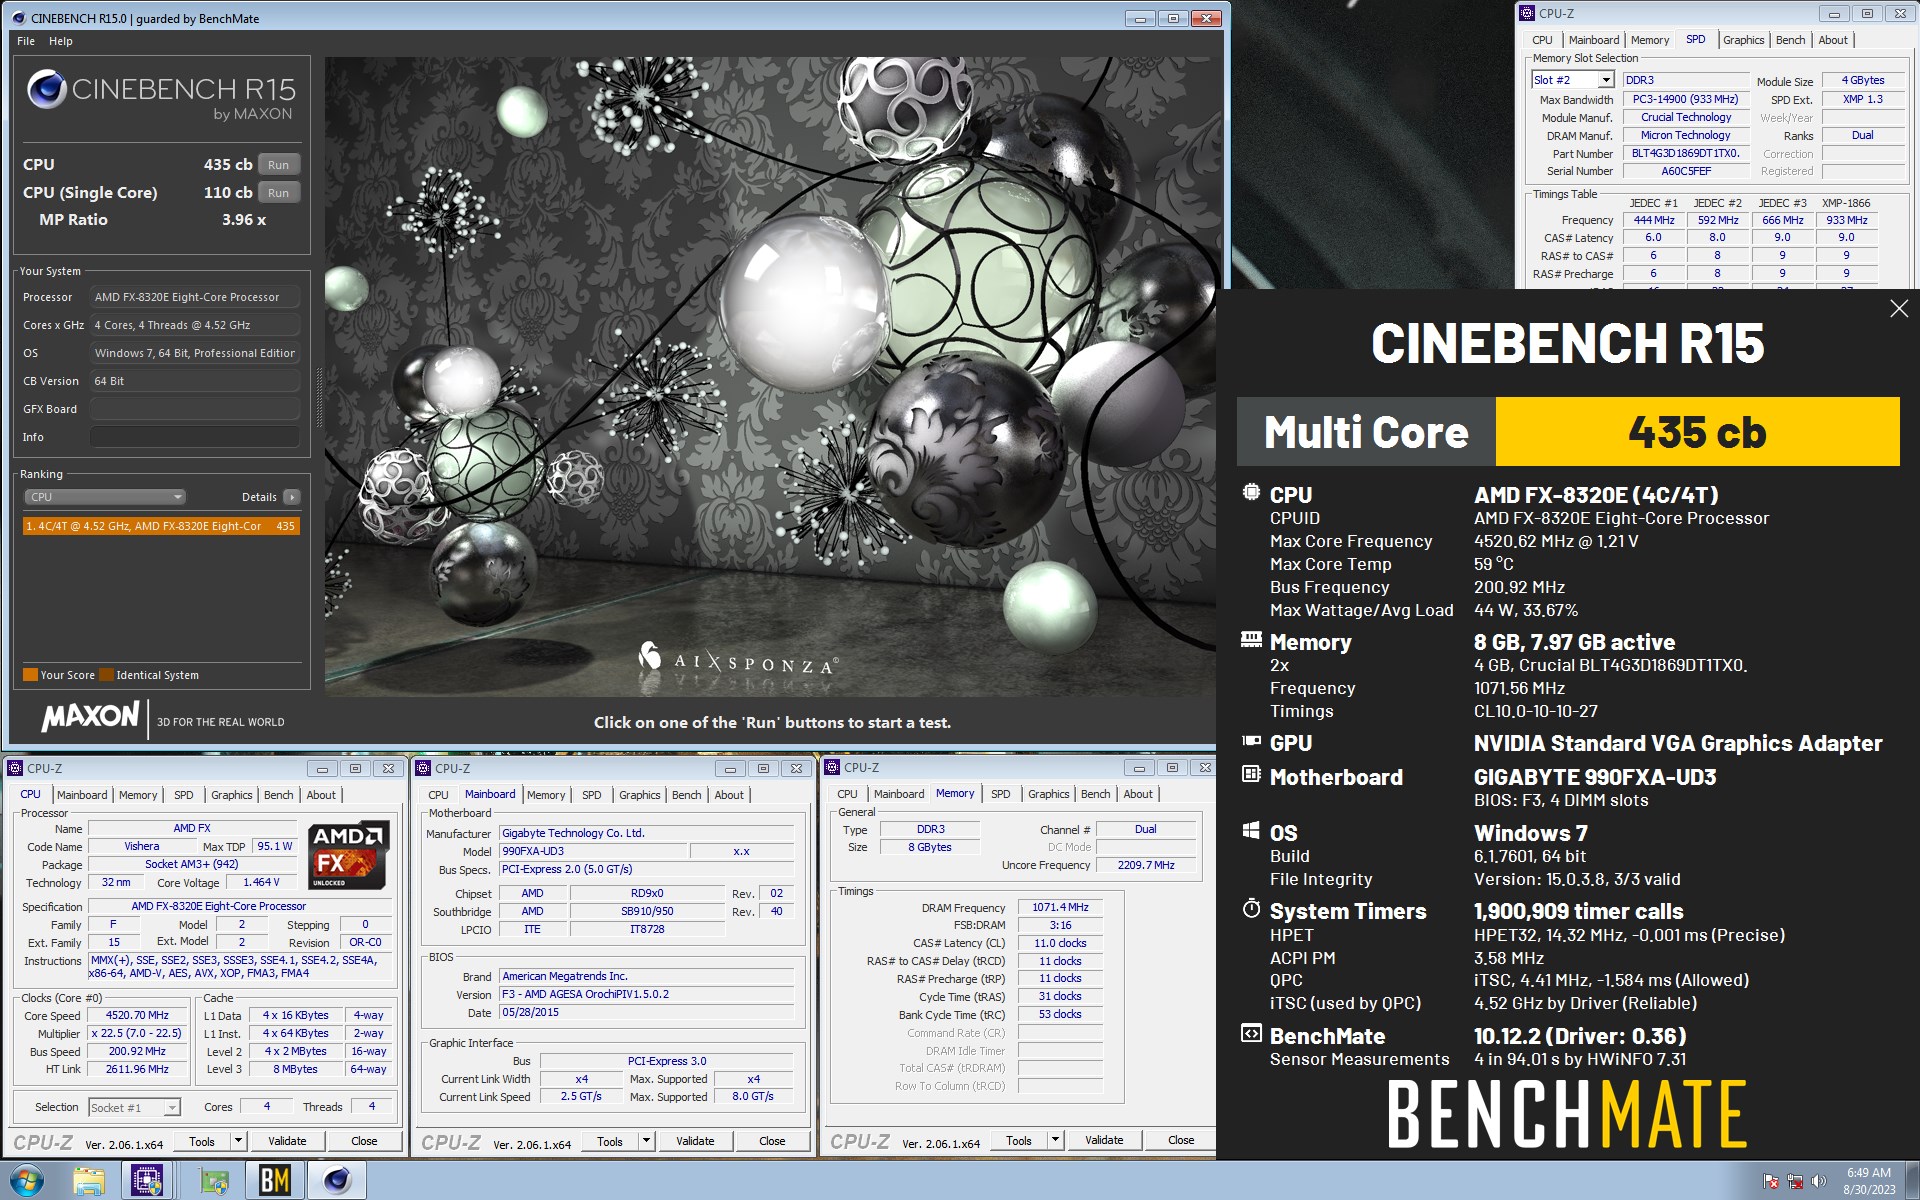The height and width of the screenshot is (1200, 1920).
Task: Click the Motherboard icon in BenchMate panel
Action: tap(1251, 774)
